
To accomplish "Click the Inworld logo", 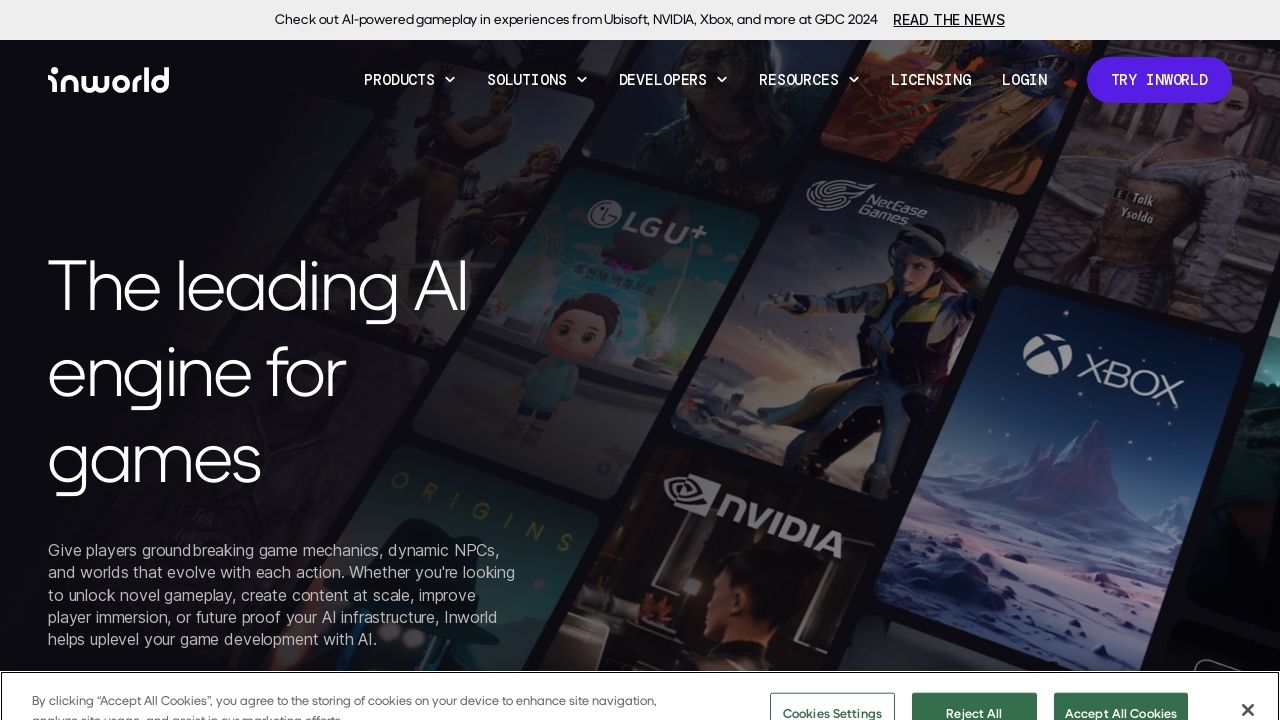I will pos(108,80).
